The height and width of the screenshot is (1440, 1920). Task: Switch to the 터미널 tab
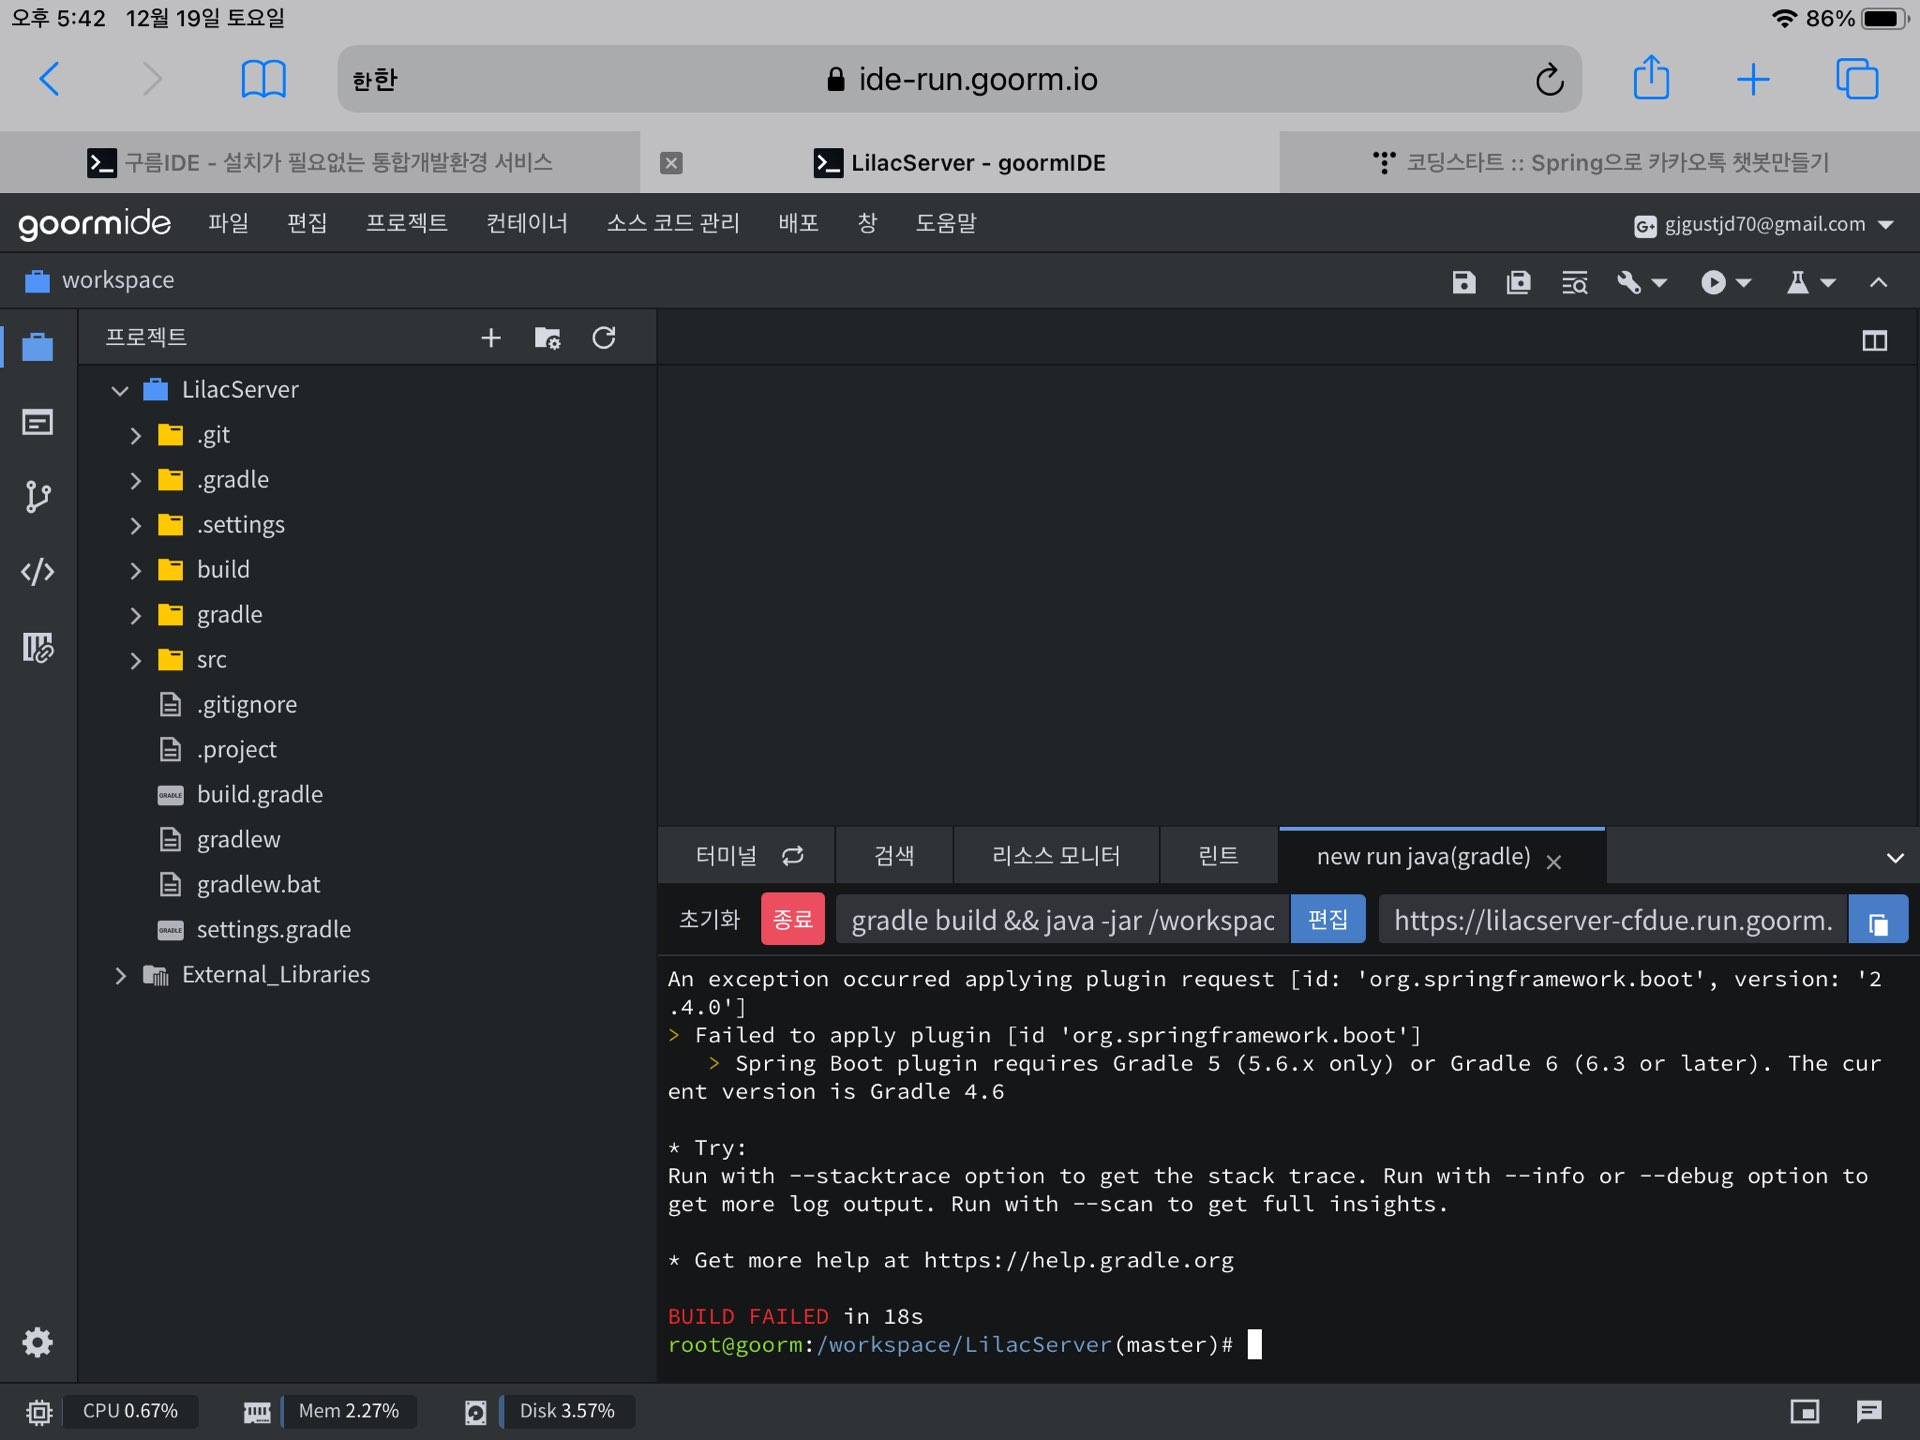(727, 856)
